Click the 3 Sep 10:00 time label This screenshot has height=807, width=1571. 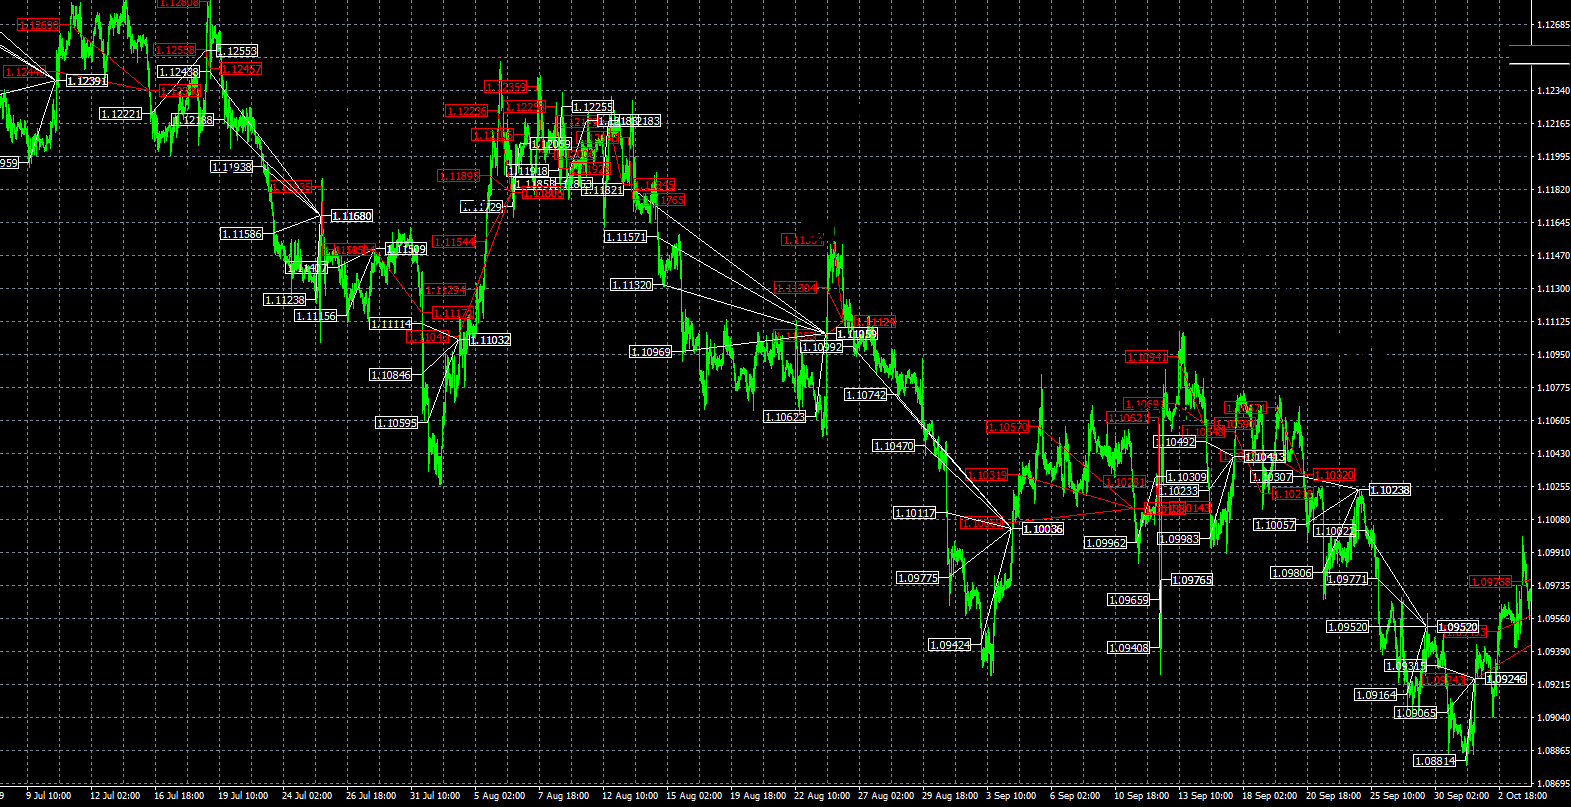coord(1011,796)
